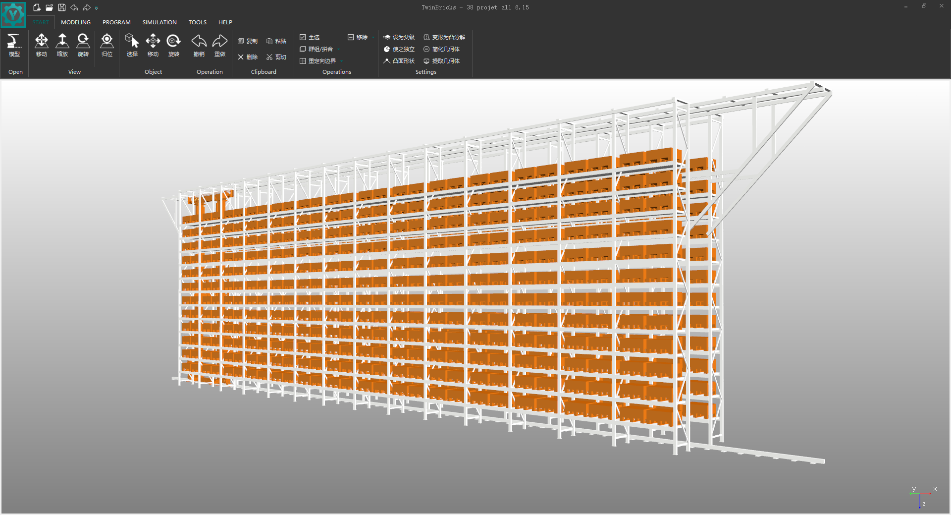Switch to the START ribbon tab
951x515 pixels.
(x=41, y=22)
